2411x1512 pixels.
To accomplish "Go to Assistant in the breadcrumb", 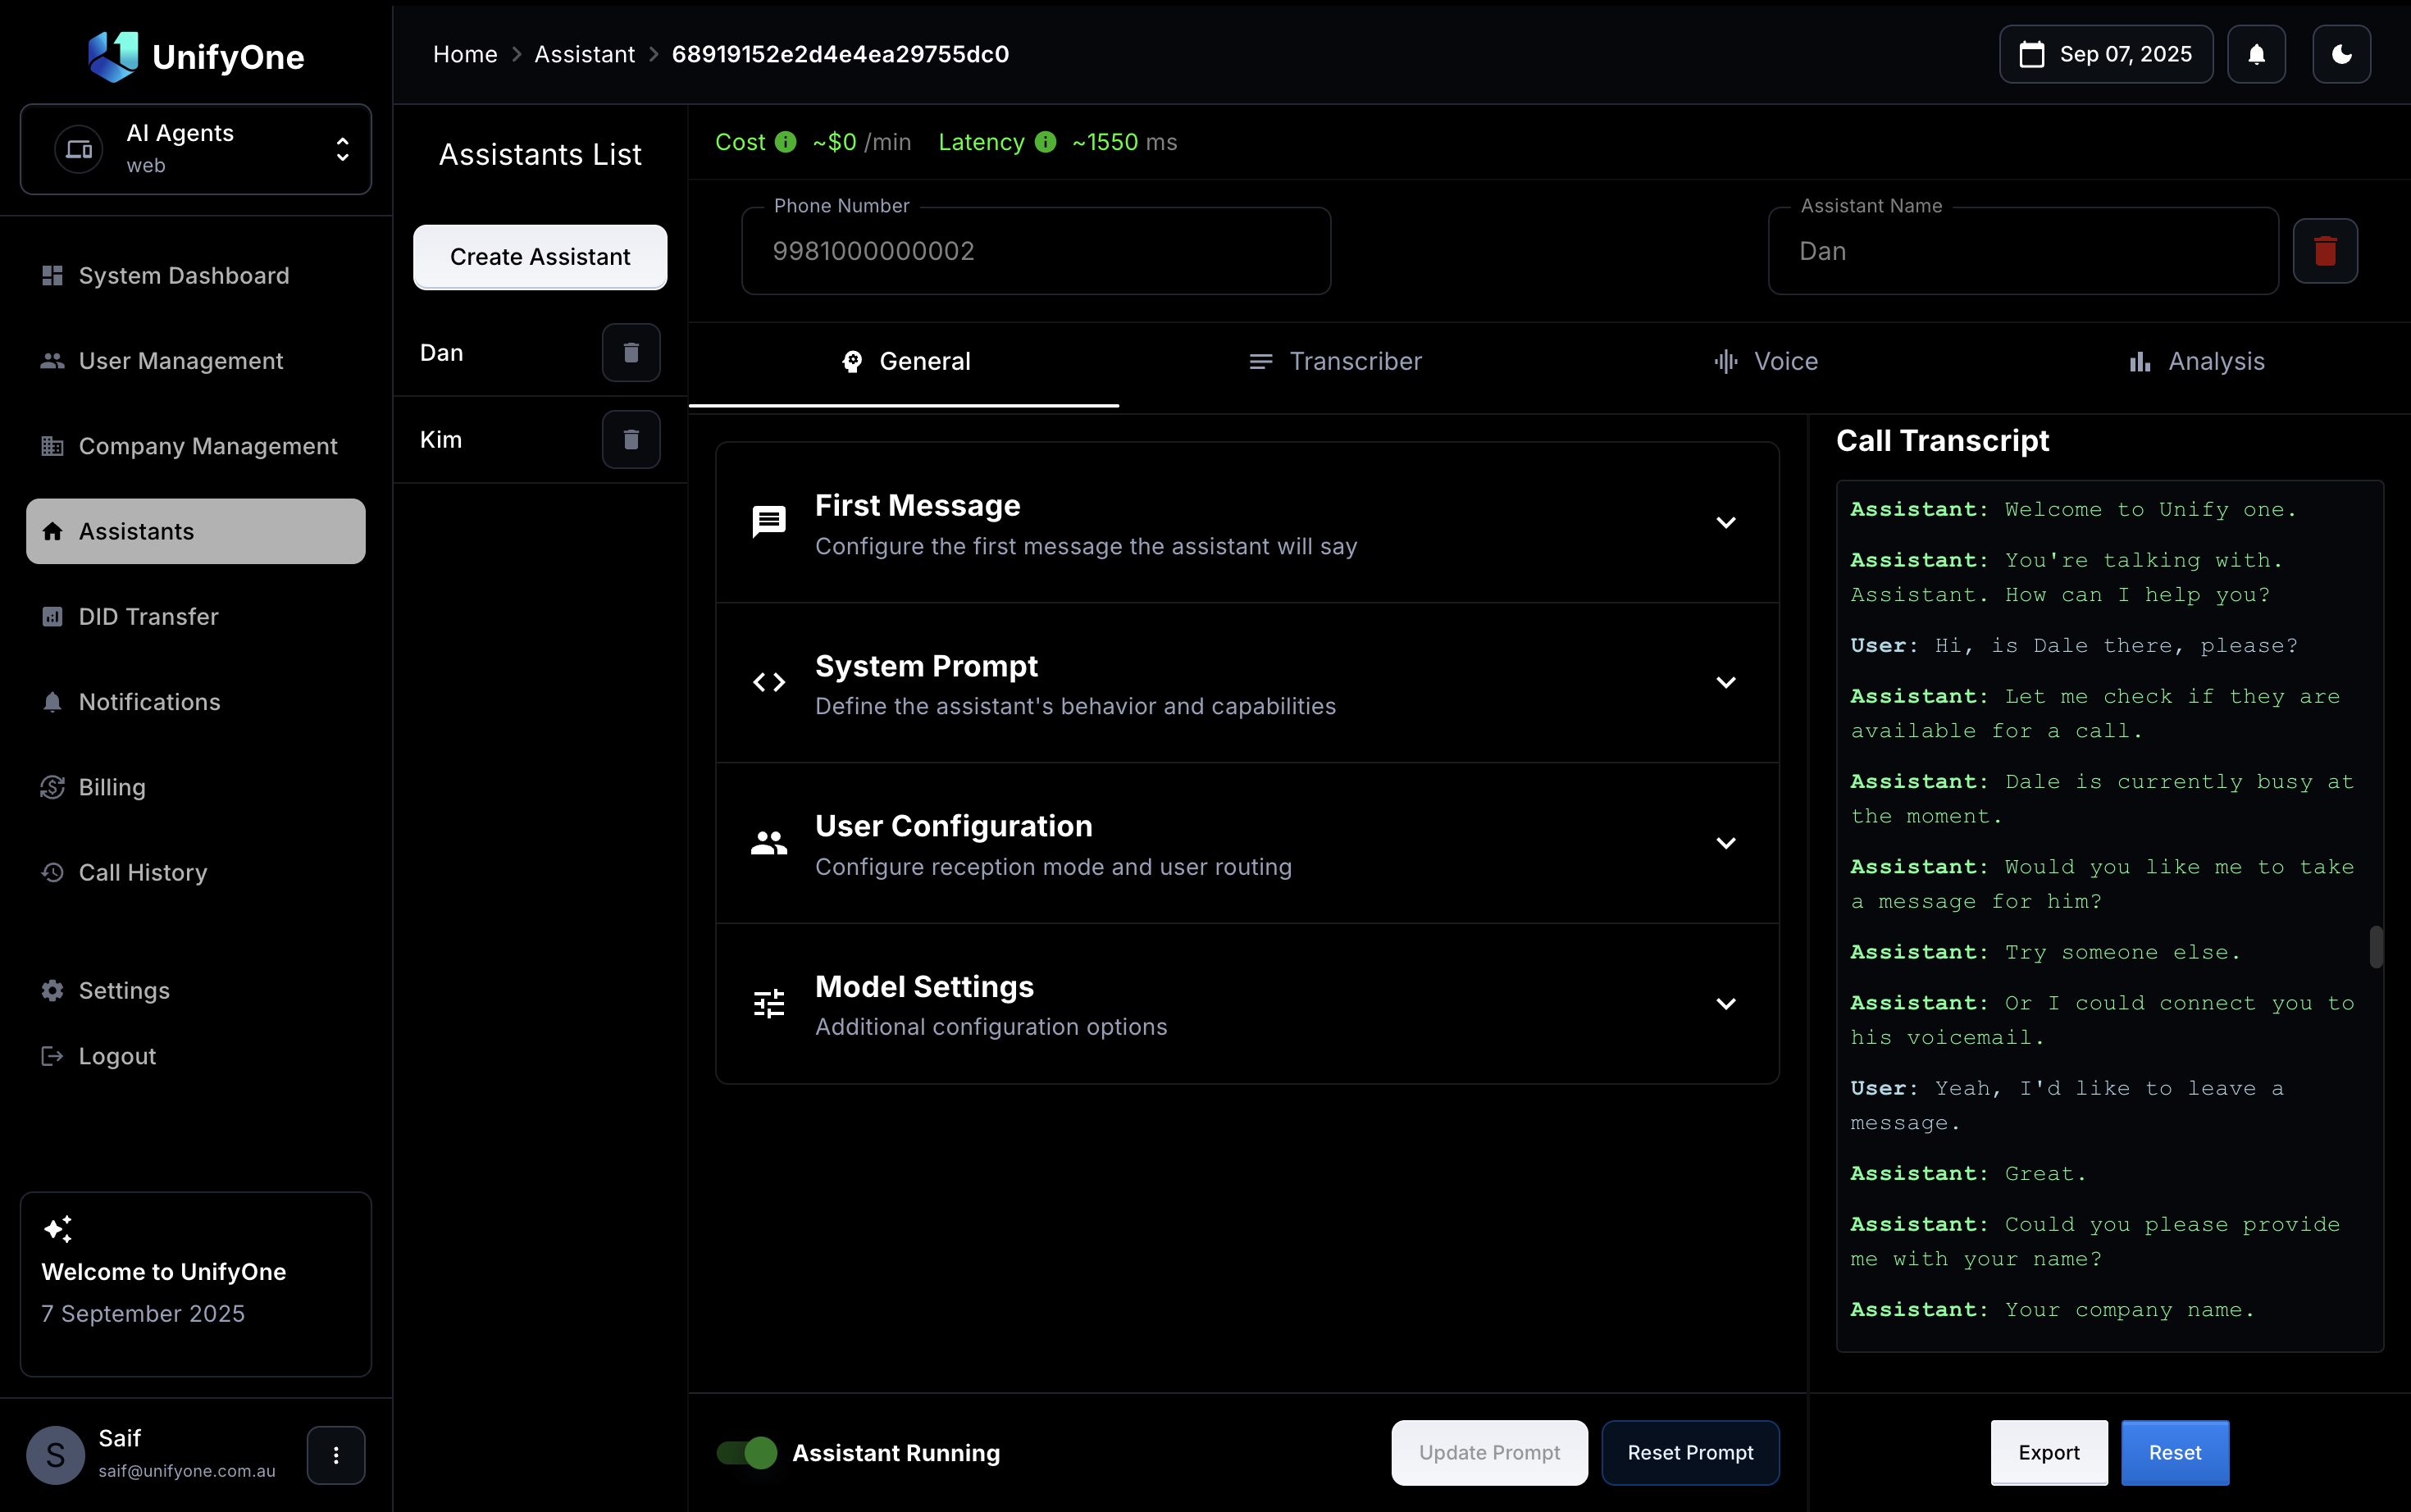I will [x=584, y=54].
